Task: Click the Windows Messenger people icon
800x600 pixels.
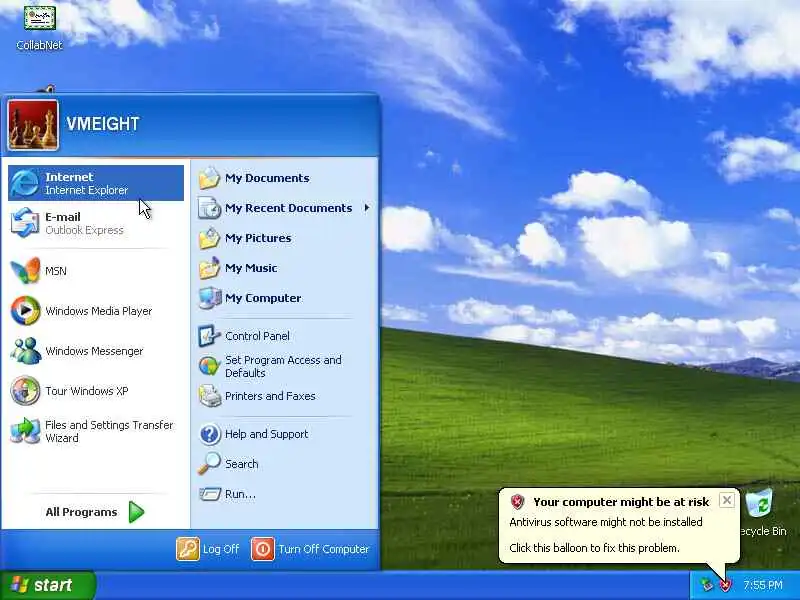Action: [25, 351]
